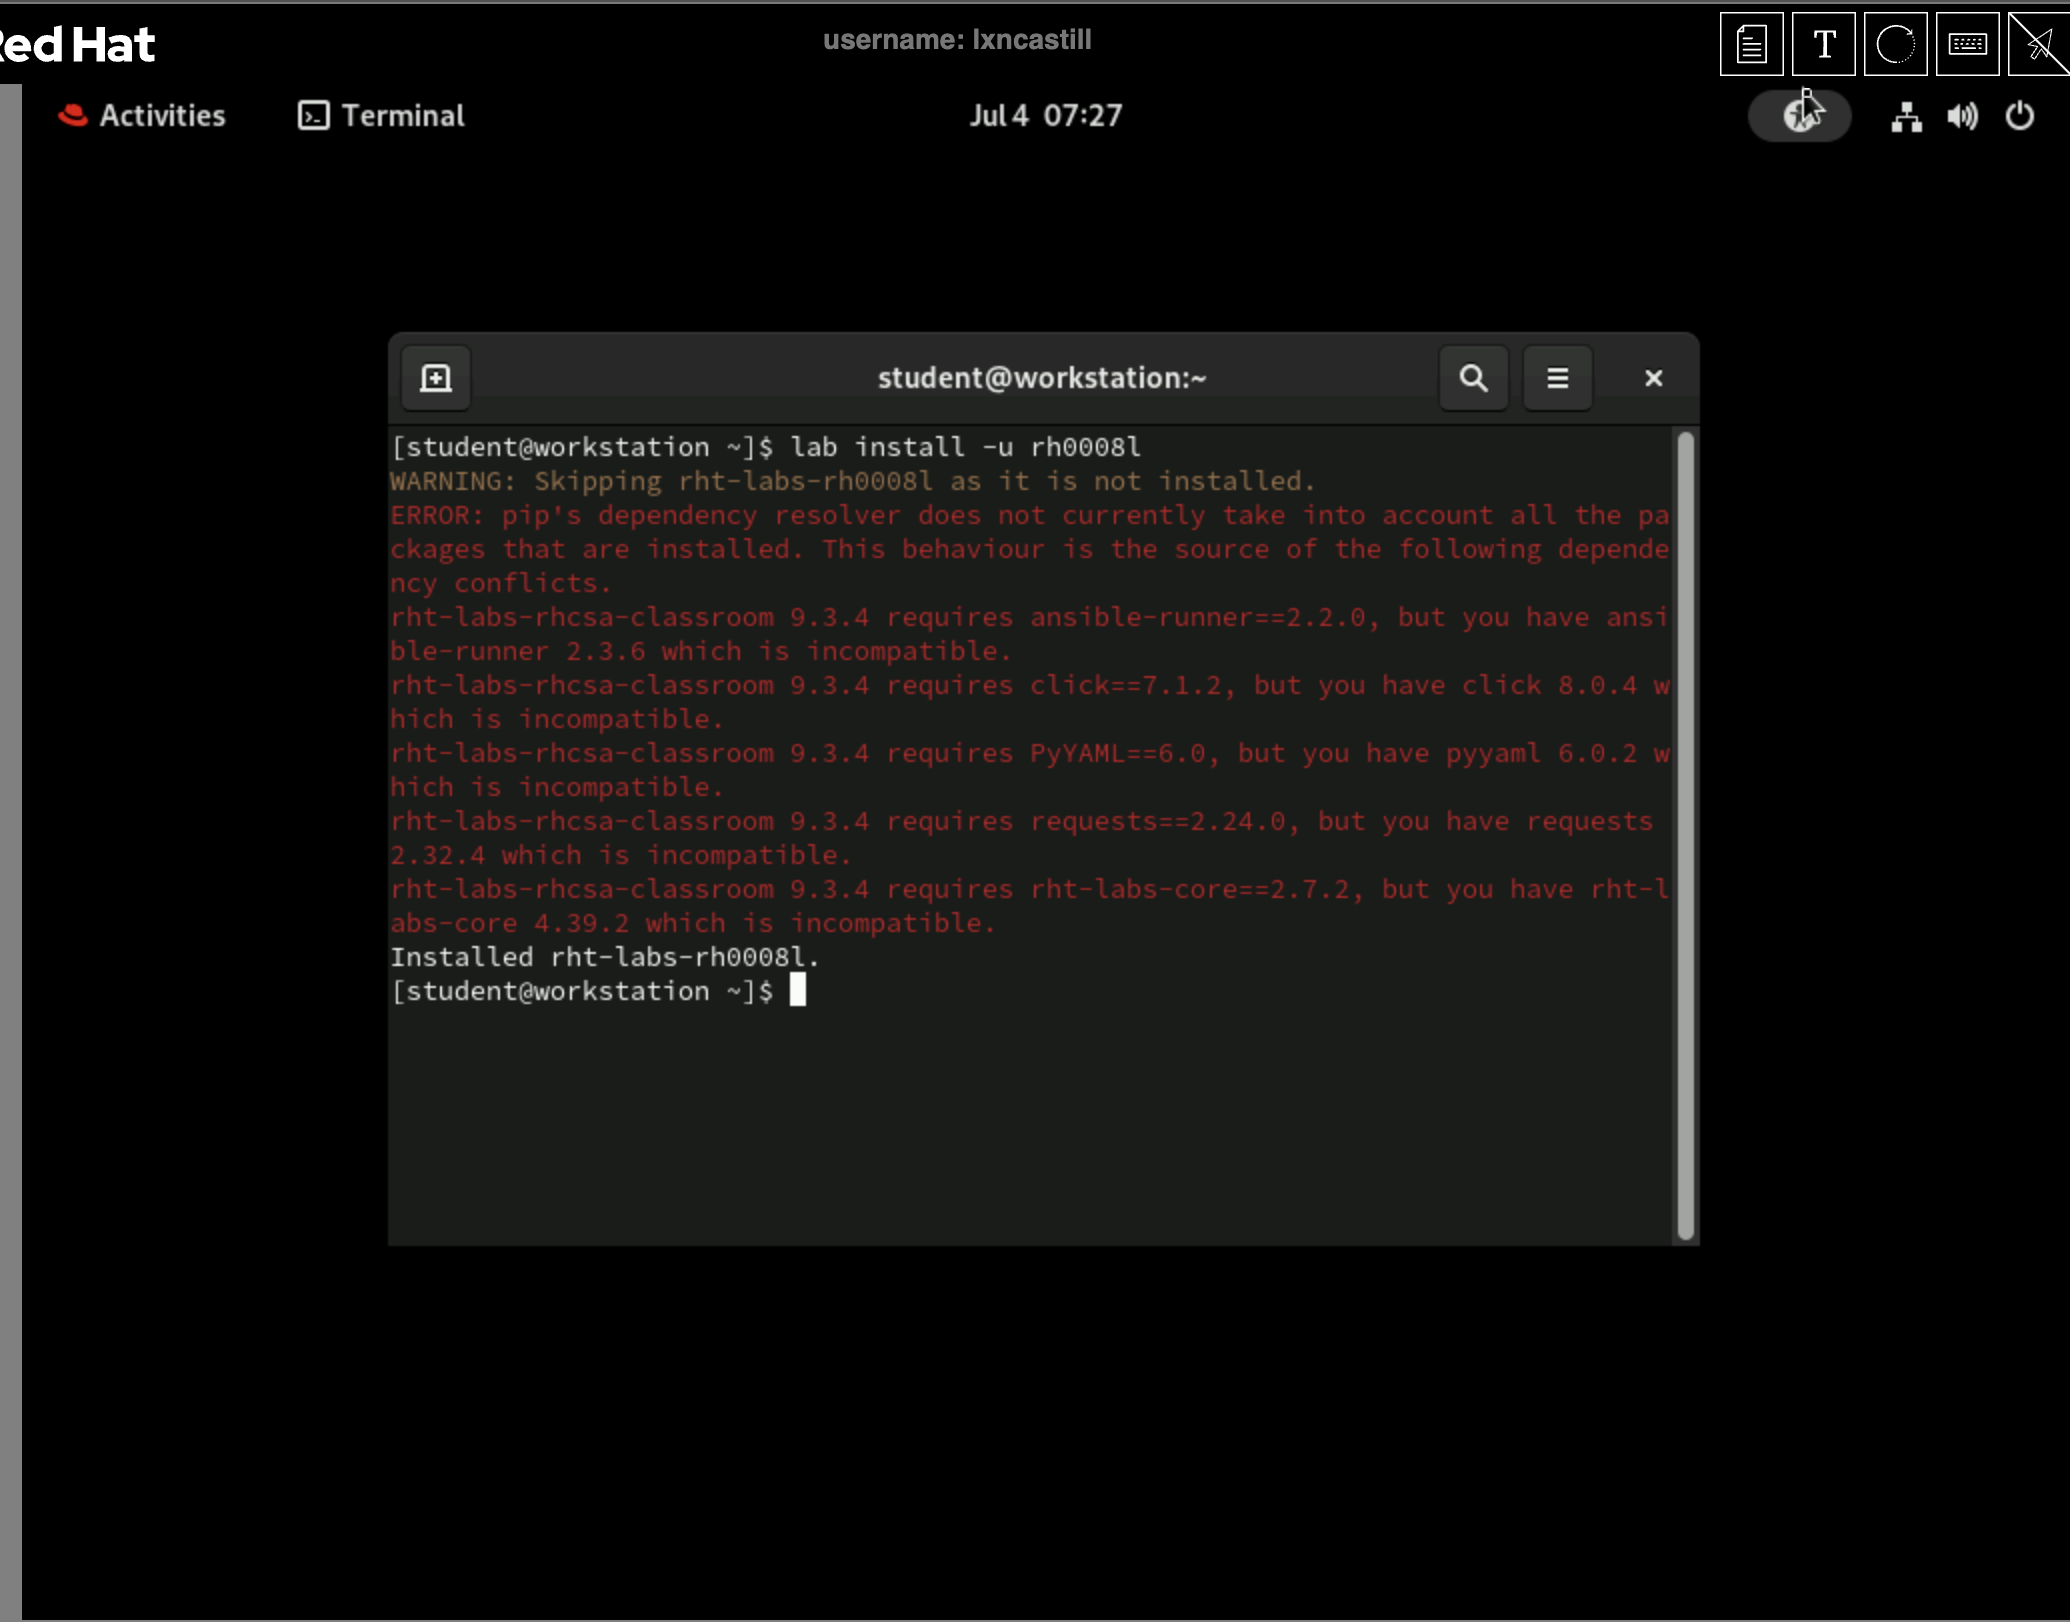Click the document icon in the top toolbar
The height and width of the screenshot is (1622, 2070).
[x=1751, y=44]
